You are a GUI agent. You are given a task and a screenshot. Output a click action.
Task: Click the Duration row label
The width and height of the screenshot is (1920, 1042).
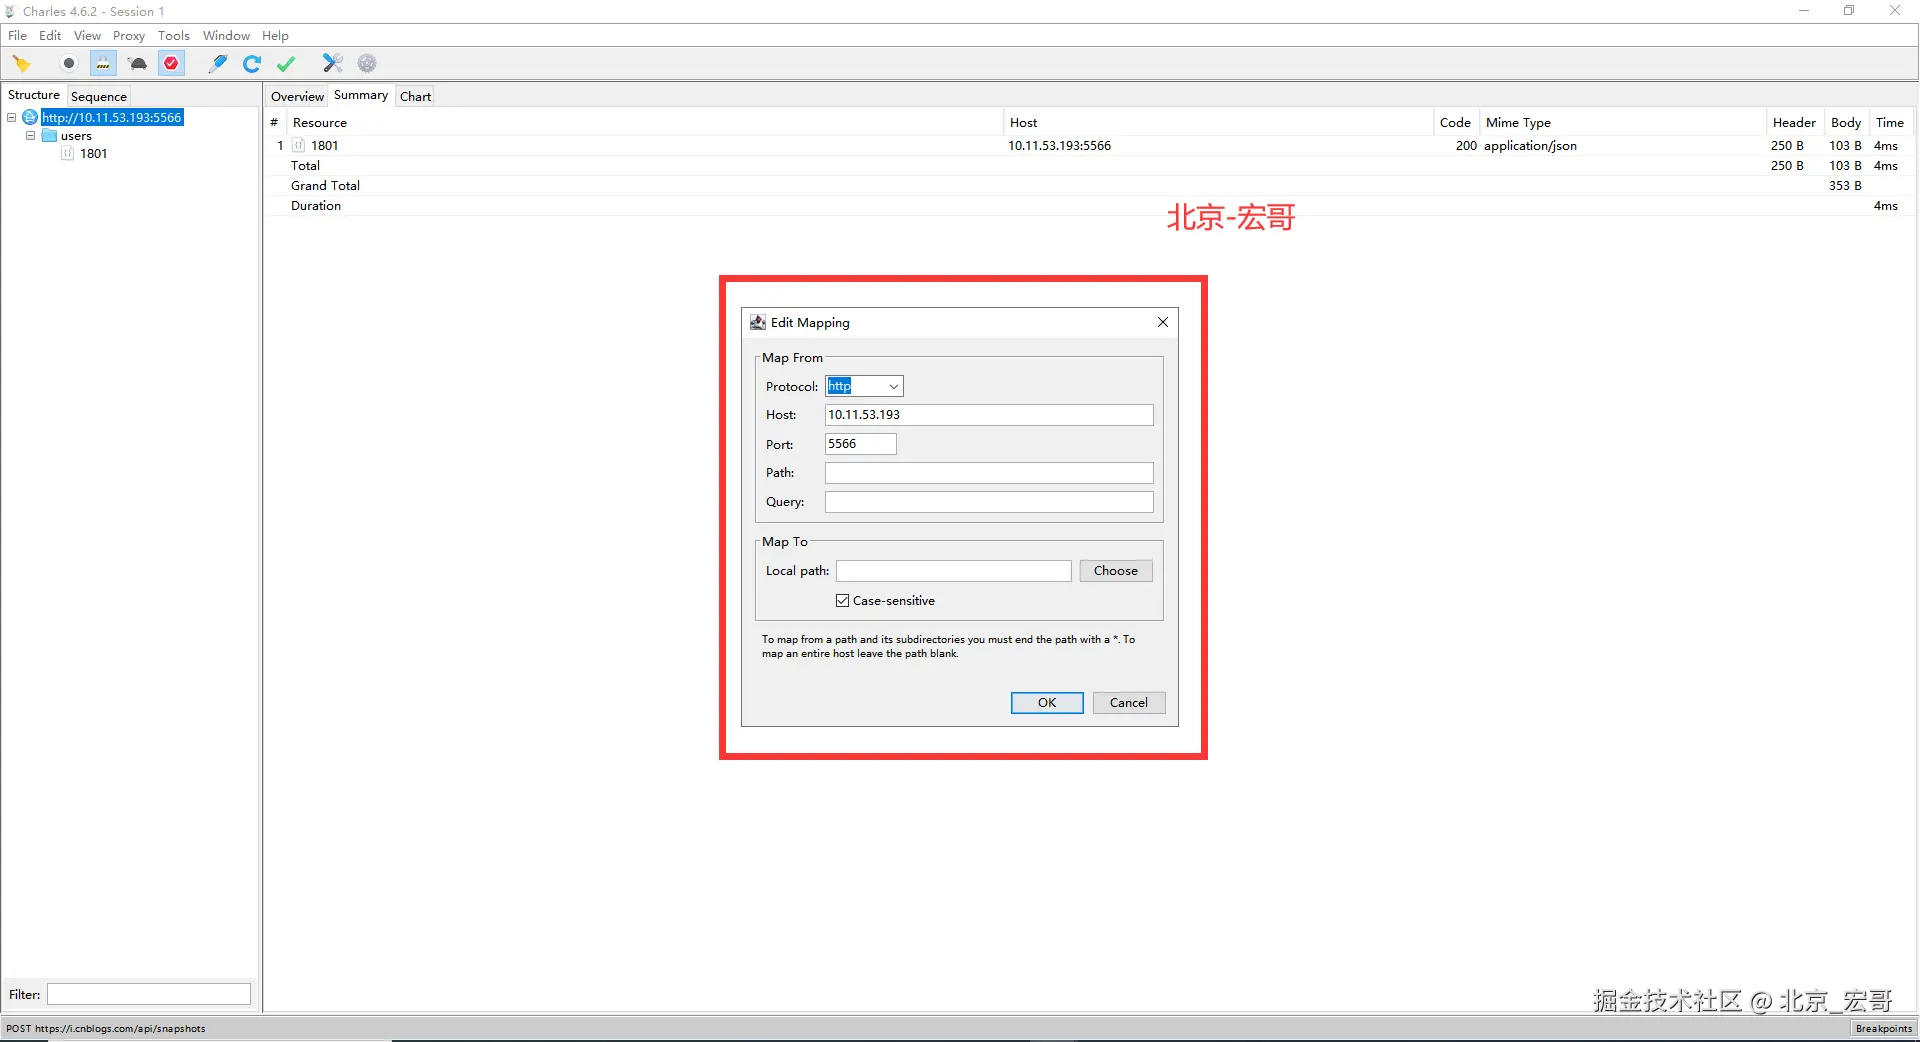[316, 206]
